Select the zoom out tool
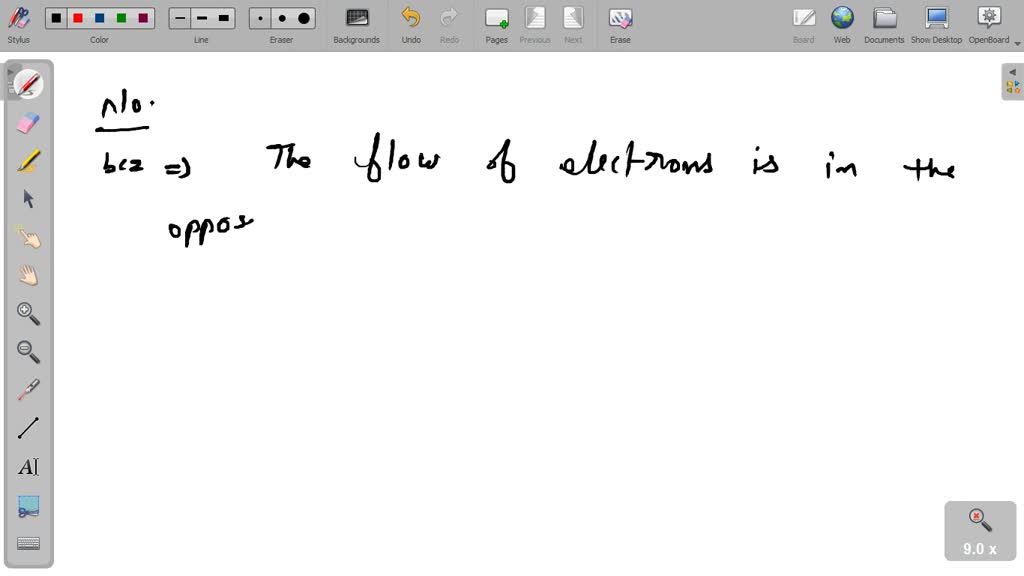Image resolution: width=1024 pixels, height=576 pixels. [28, 351]
